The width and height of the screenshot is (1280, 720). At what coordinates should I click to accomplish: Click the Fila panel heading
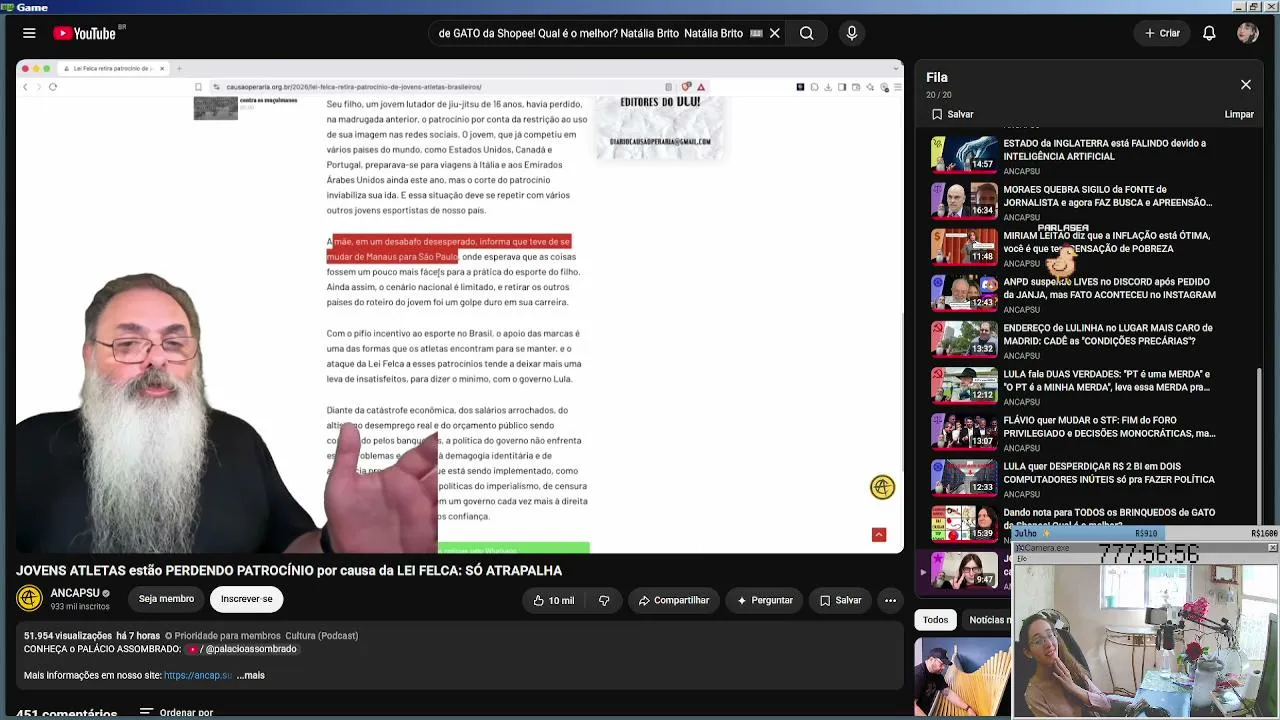937,77
